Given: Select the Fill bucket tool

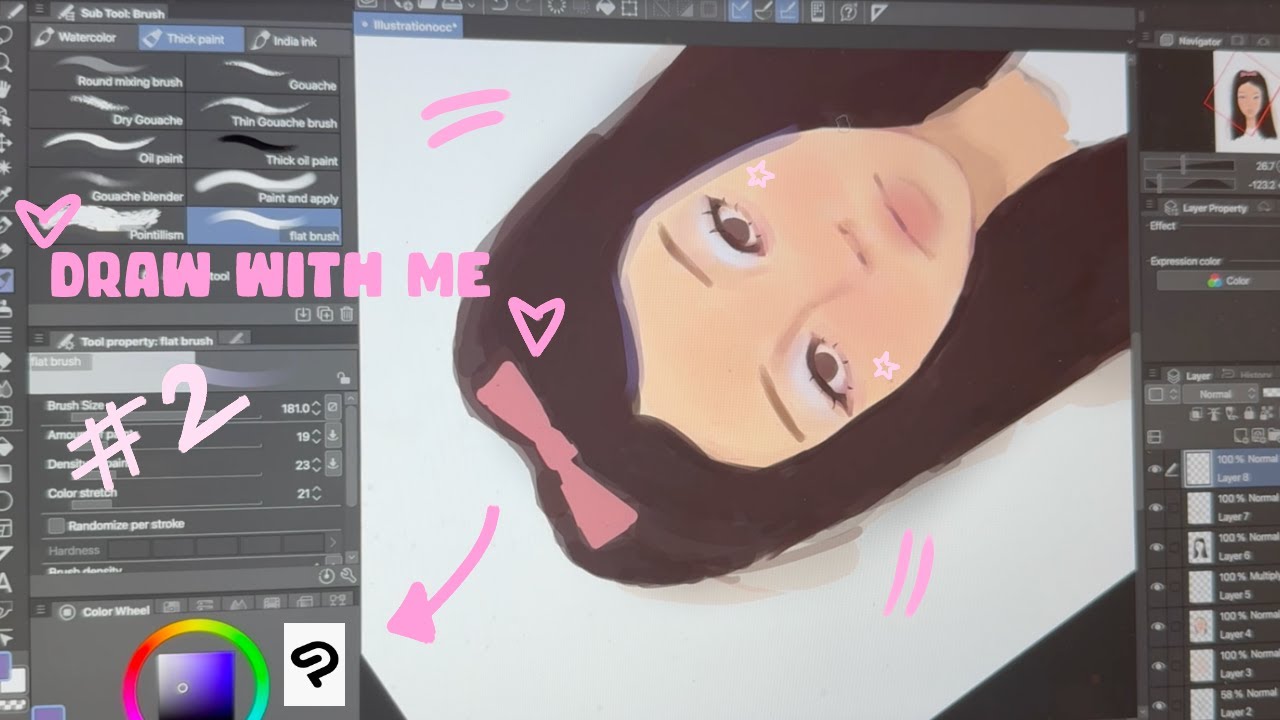Looking at the screenshot, I should [5, 446].
